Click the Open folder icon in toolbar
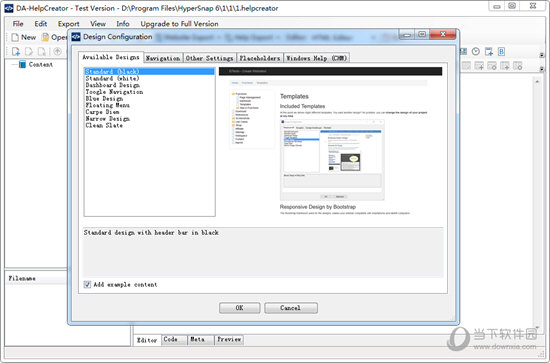Viewport: 550px width, 363px height. tap(46, 37)
